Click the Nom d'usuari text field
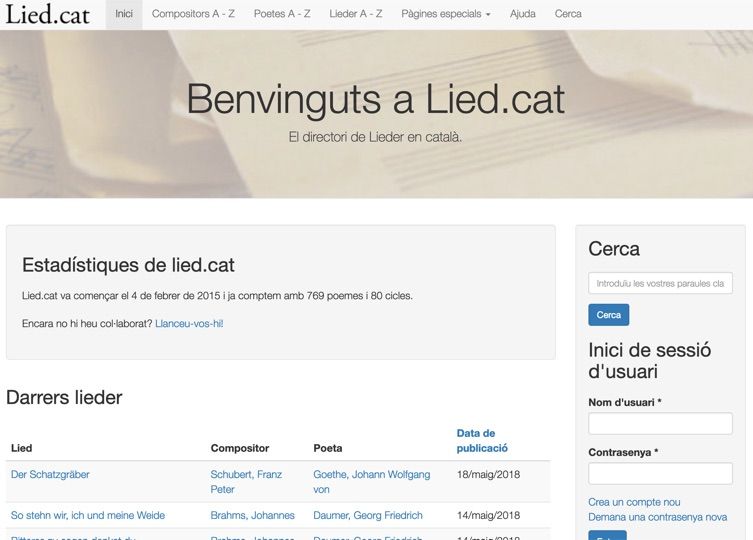The width and height of the screenshot is (753, 540). (x=660, y=424)
